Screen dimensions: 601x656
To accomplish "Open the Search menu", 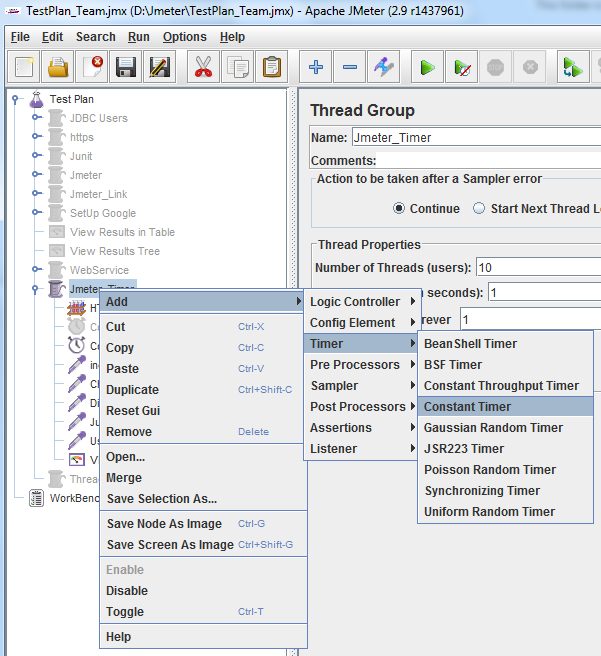I will click(x=95, y=37).
